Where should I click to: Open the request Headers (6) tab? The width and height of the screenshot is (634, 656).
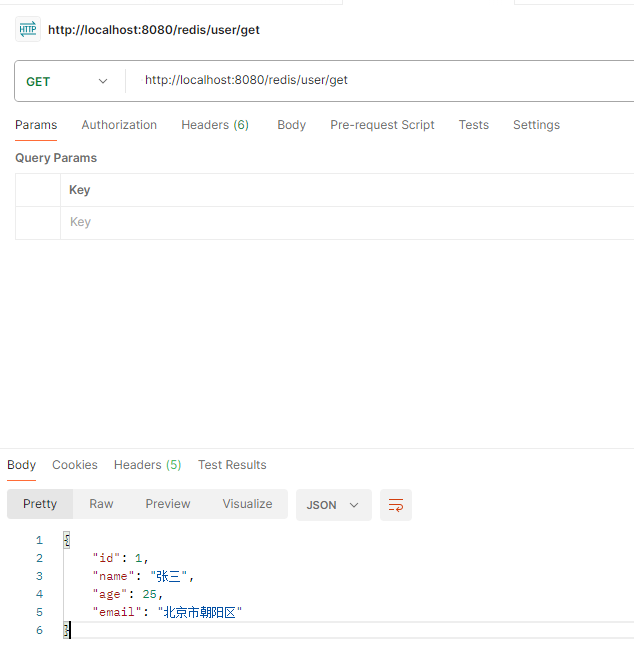click(215, 125)
